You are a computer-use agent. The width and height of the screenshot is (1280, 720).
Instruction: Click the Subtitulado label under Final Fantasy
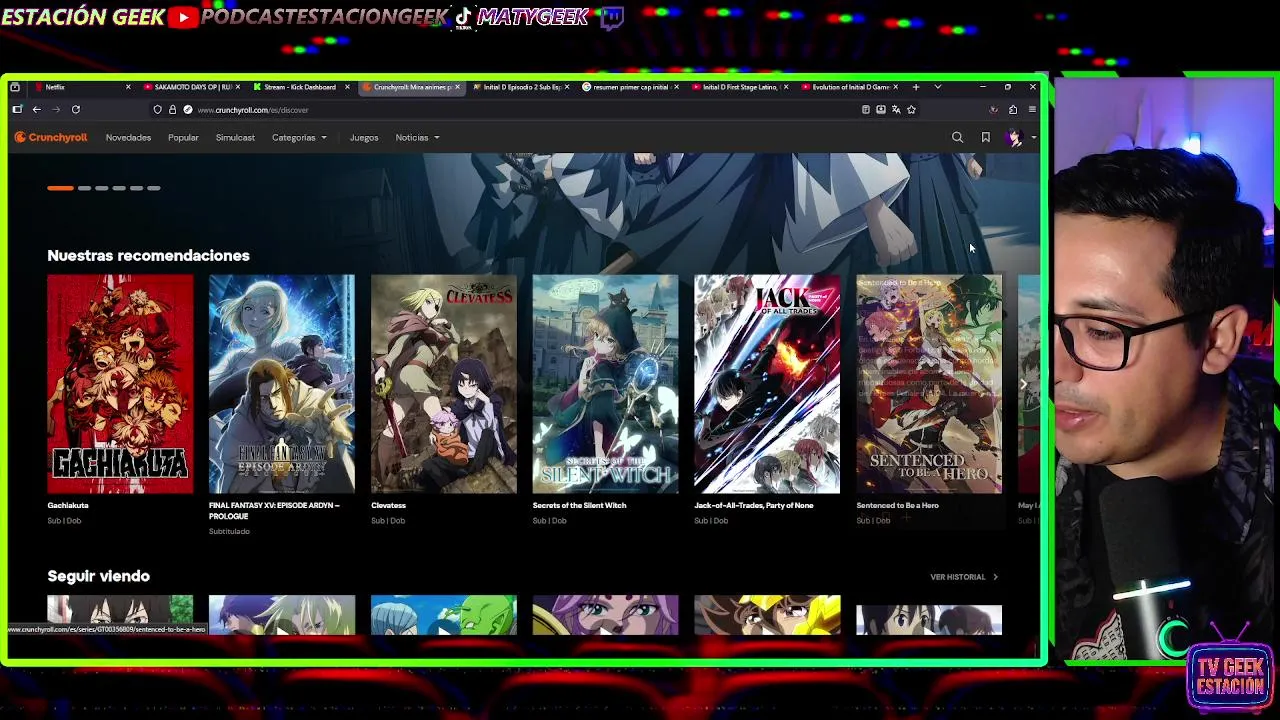point(229,532)
